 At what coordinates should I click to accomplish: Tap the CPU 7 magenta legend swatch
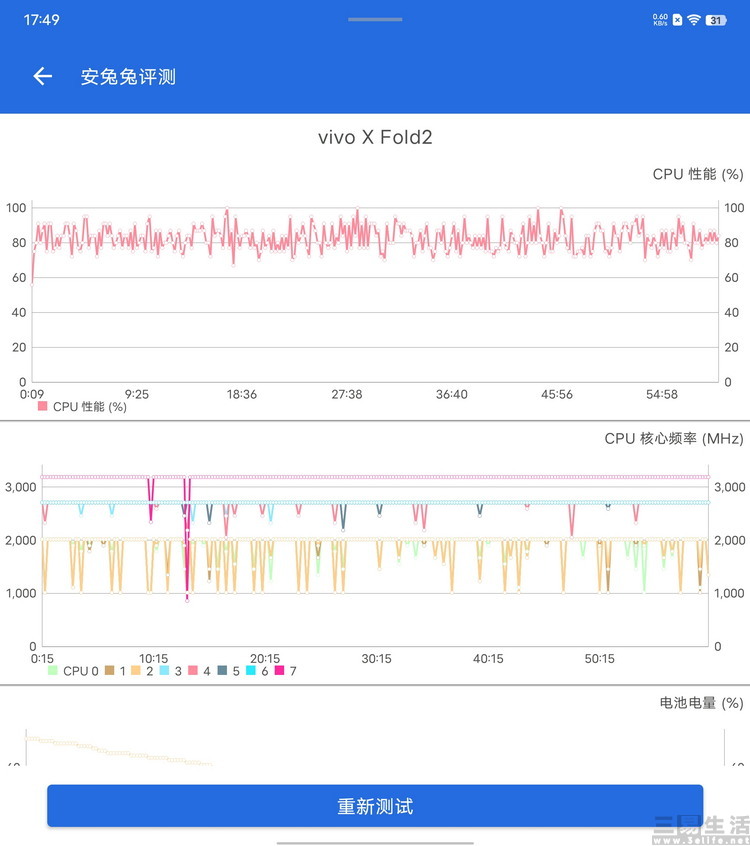pyautogui.click(x=279, y=670)
